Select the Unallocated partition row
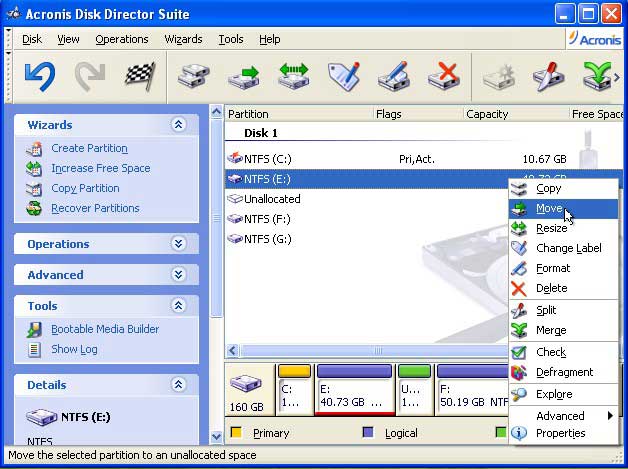628x469 pixels. (366, 199)
